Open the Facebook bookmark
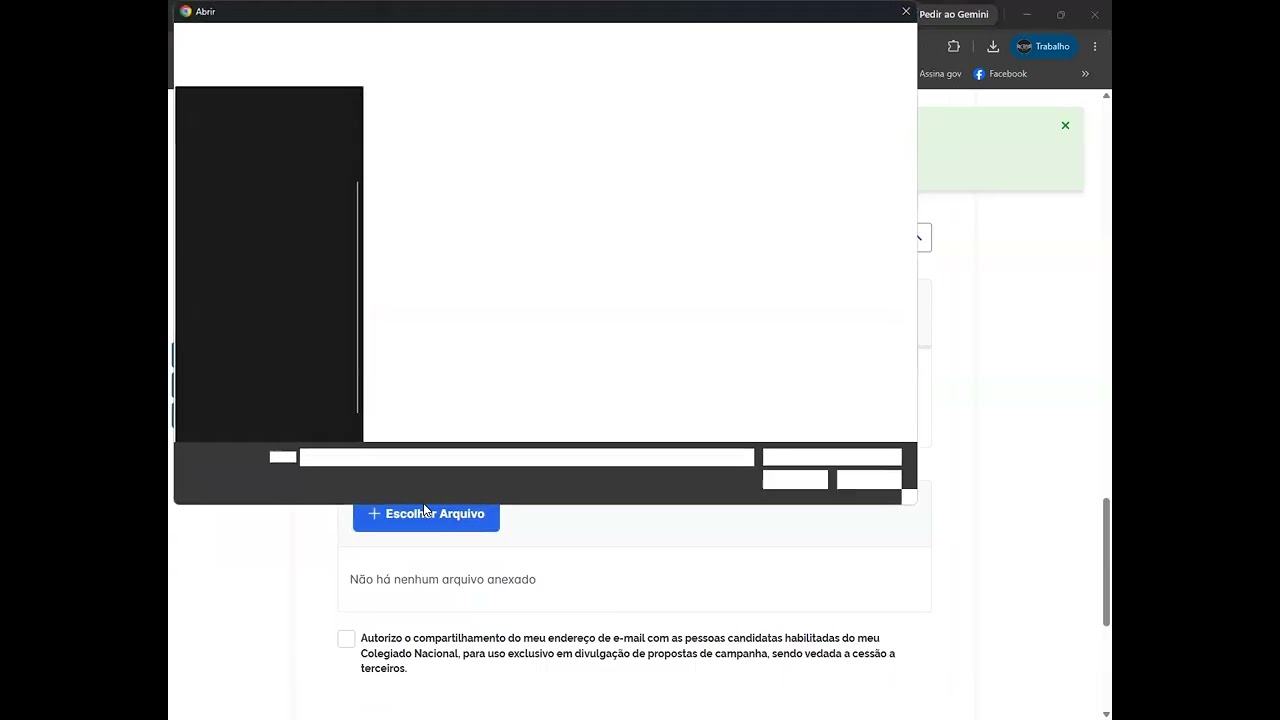1280x720 pixels. pos(1001,74)
